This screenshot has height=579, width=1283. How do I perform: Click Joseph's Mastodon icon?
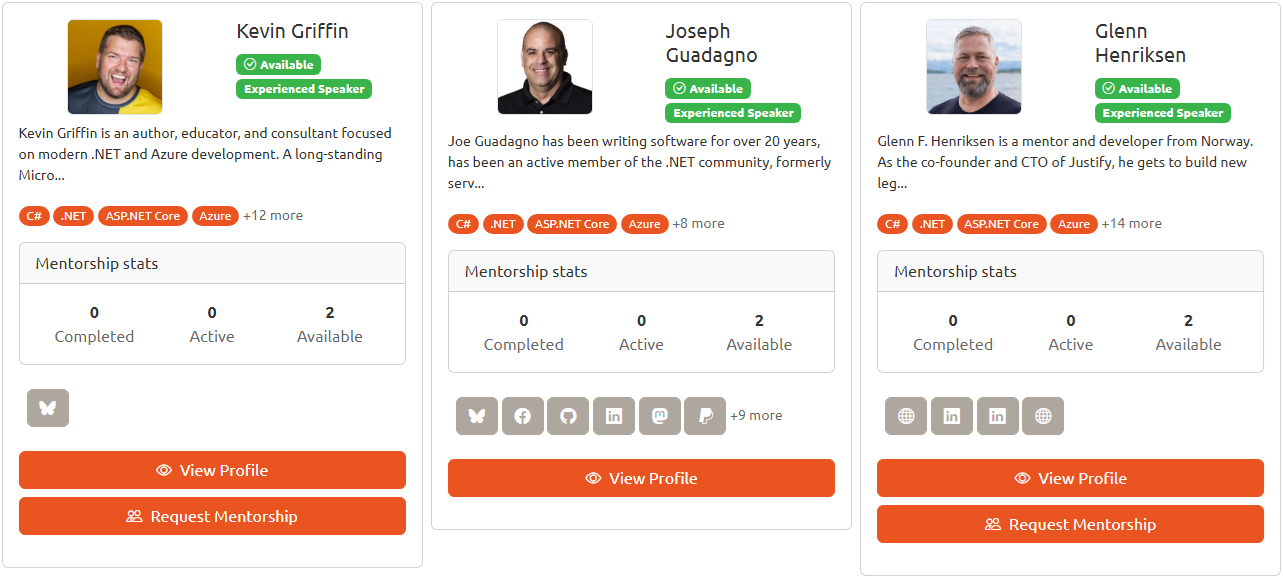pos(659,415)
